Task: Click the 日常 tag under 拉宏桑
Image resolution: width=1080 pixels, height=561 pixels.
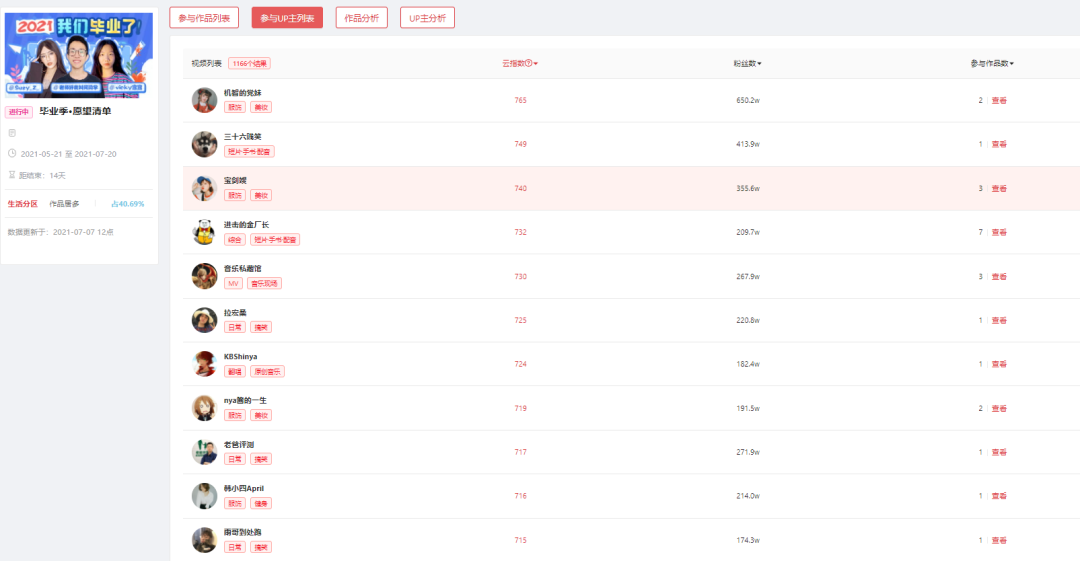Action: (235, 327)
